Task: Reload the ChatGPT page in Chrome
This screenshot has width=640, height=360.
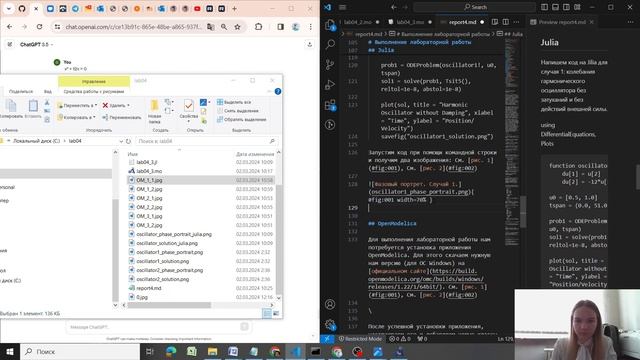Action: pos(39,27)
